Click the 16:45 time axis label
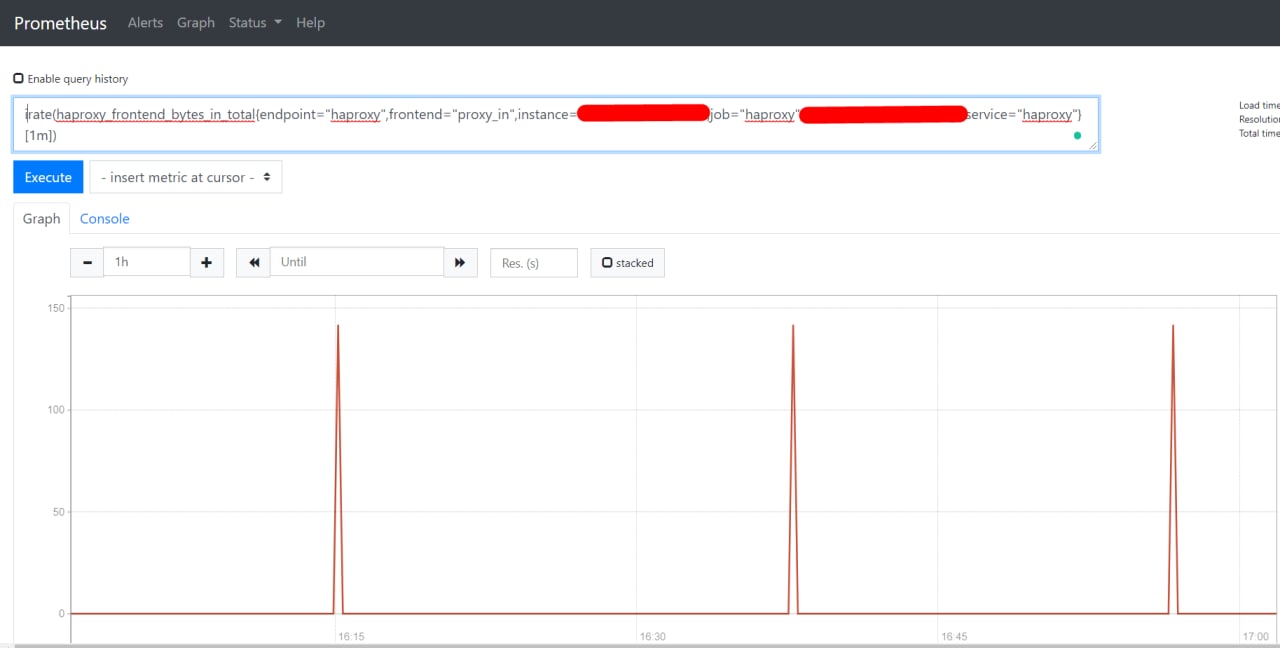Image resolution: width=1280 pixels, height=648 pixels. click(x=954, y=636)
